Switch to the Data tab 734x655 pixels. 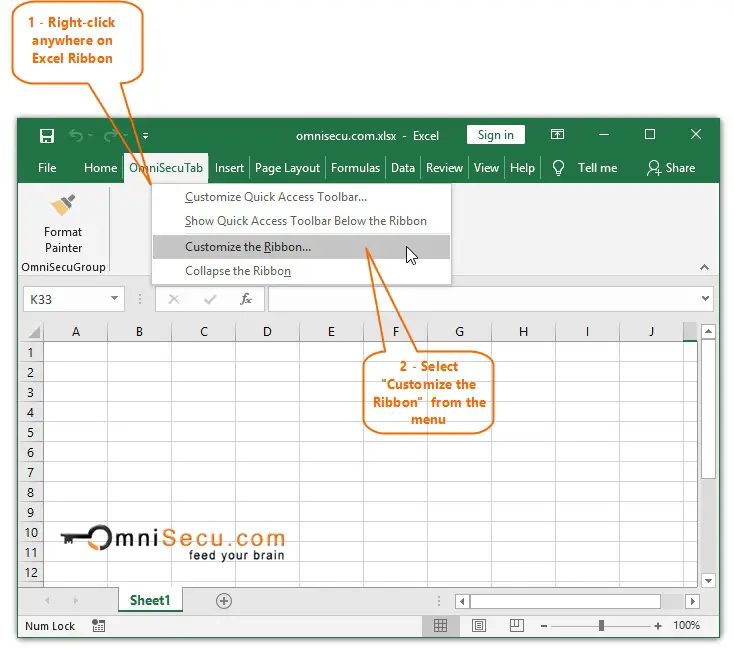(403, 168)
